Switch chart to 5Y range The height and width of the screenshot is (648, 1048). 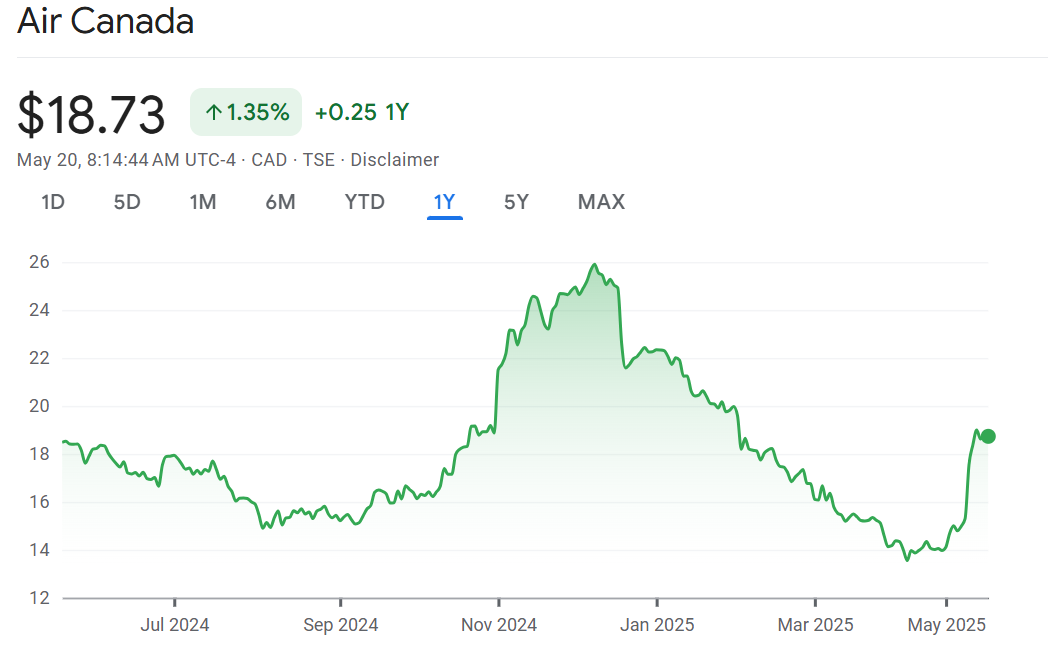point(516,202)
